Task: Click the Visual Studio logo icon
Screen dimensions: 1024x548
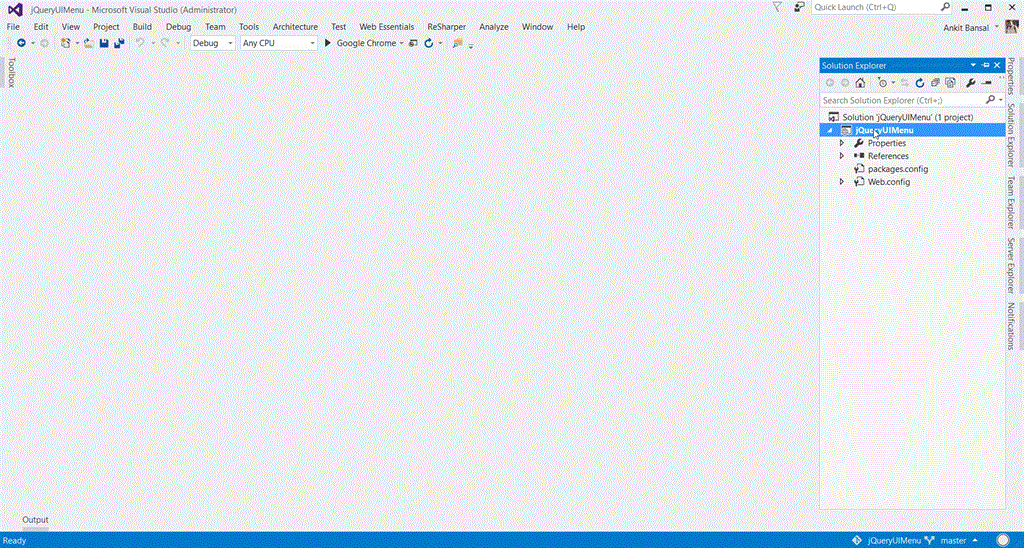Action: tap(15, 10)
